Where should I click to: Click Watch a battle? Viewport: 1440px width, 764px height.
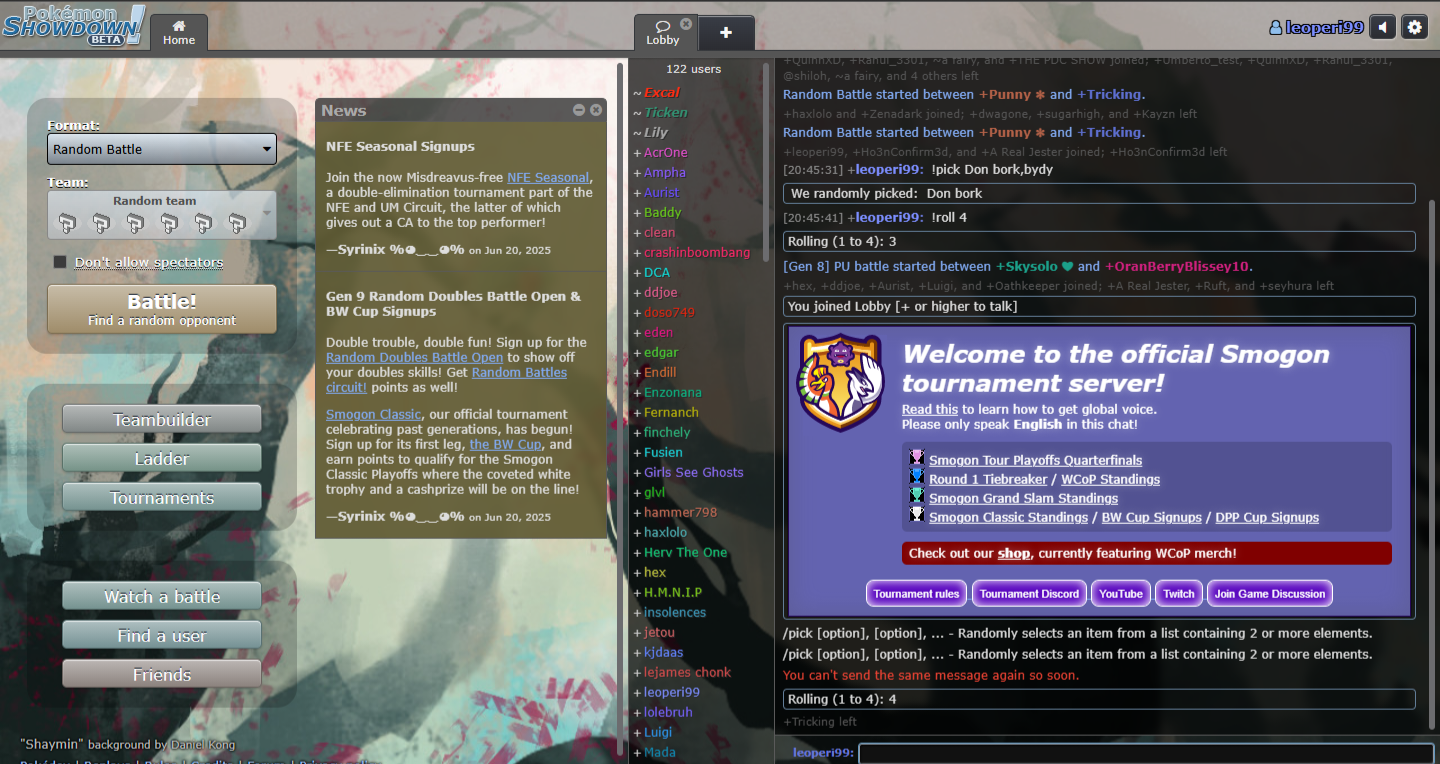point(162,597)
